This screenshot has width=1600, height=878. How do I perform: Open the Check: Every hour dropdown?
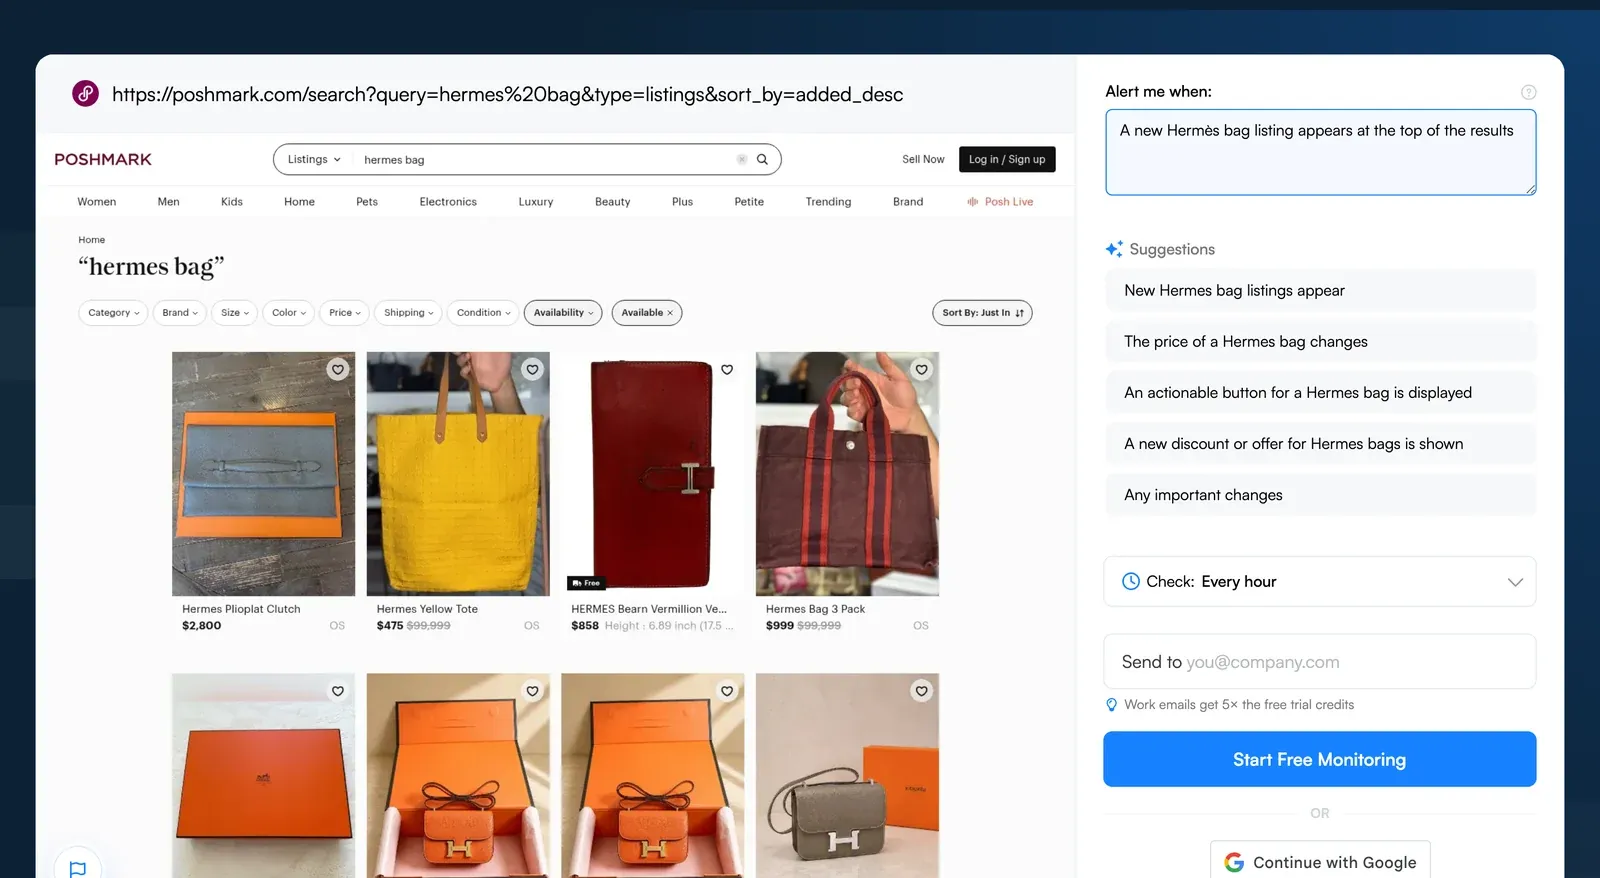tap(1319, 582)
